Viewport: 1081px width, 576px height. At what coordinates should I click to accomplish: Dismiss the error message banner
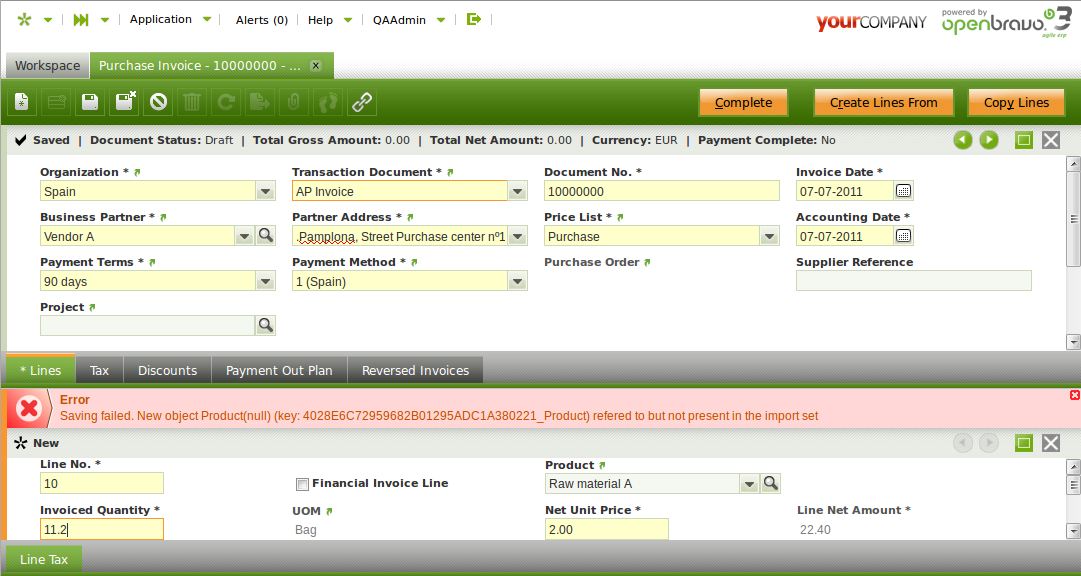tap(1075, 395)
